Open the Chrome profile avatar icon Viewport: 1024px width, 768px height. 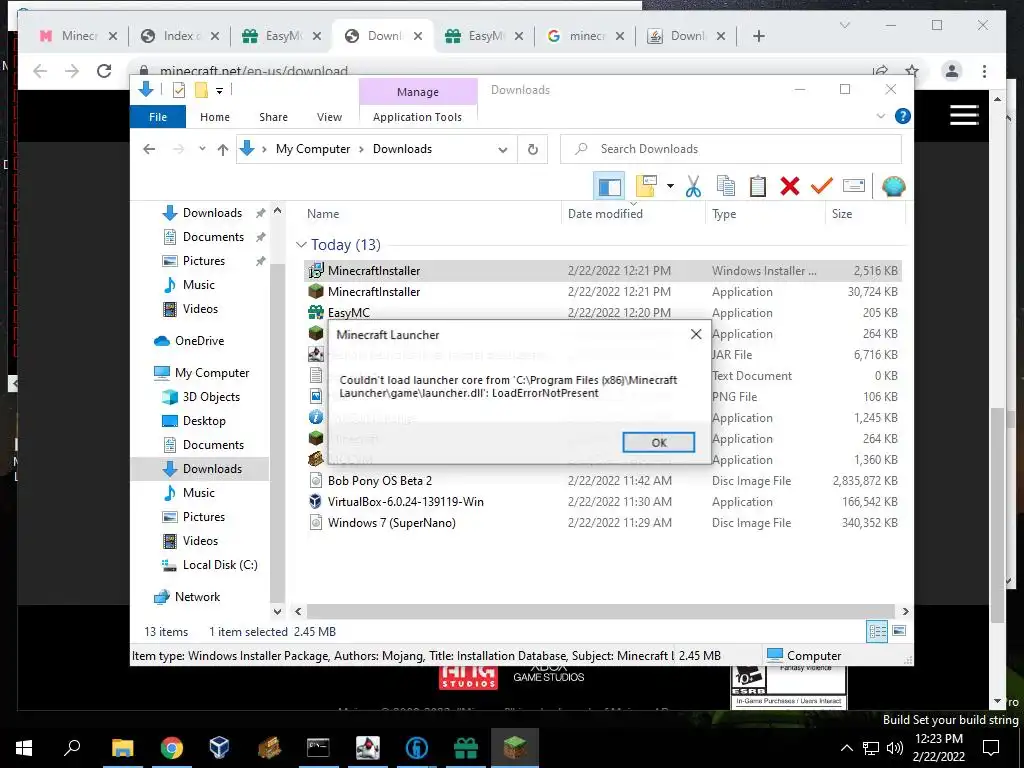[952, 71]
